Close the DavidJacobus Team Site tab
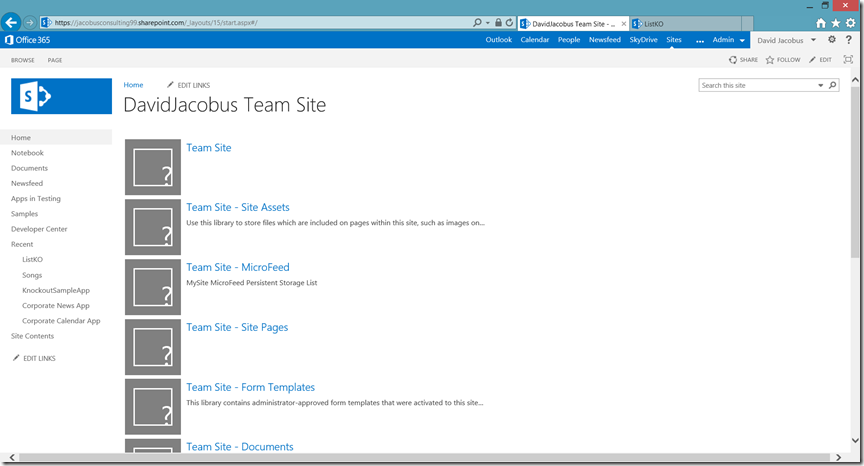The height and width of the screenshot is (466, 864). pyautogui.click(x=624, y=24)
